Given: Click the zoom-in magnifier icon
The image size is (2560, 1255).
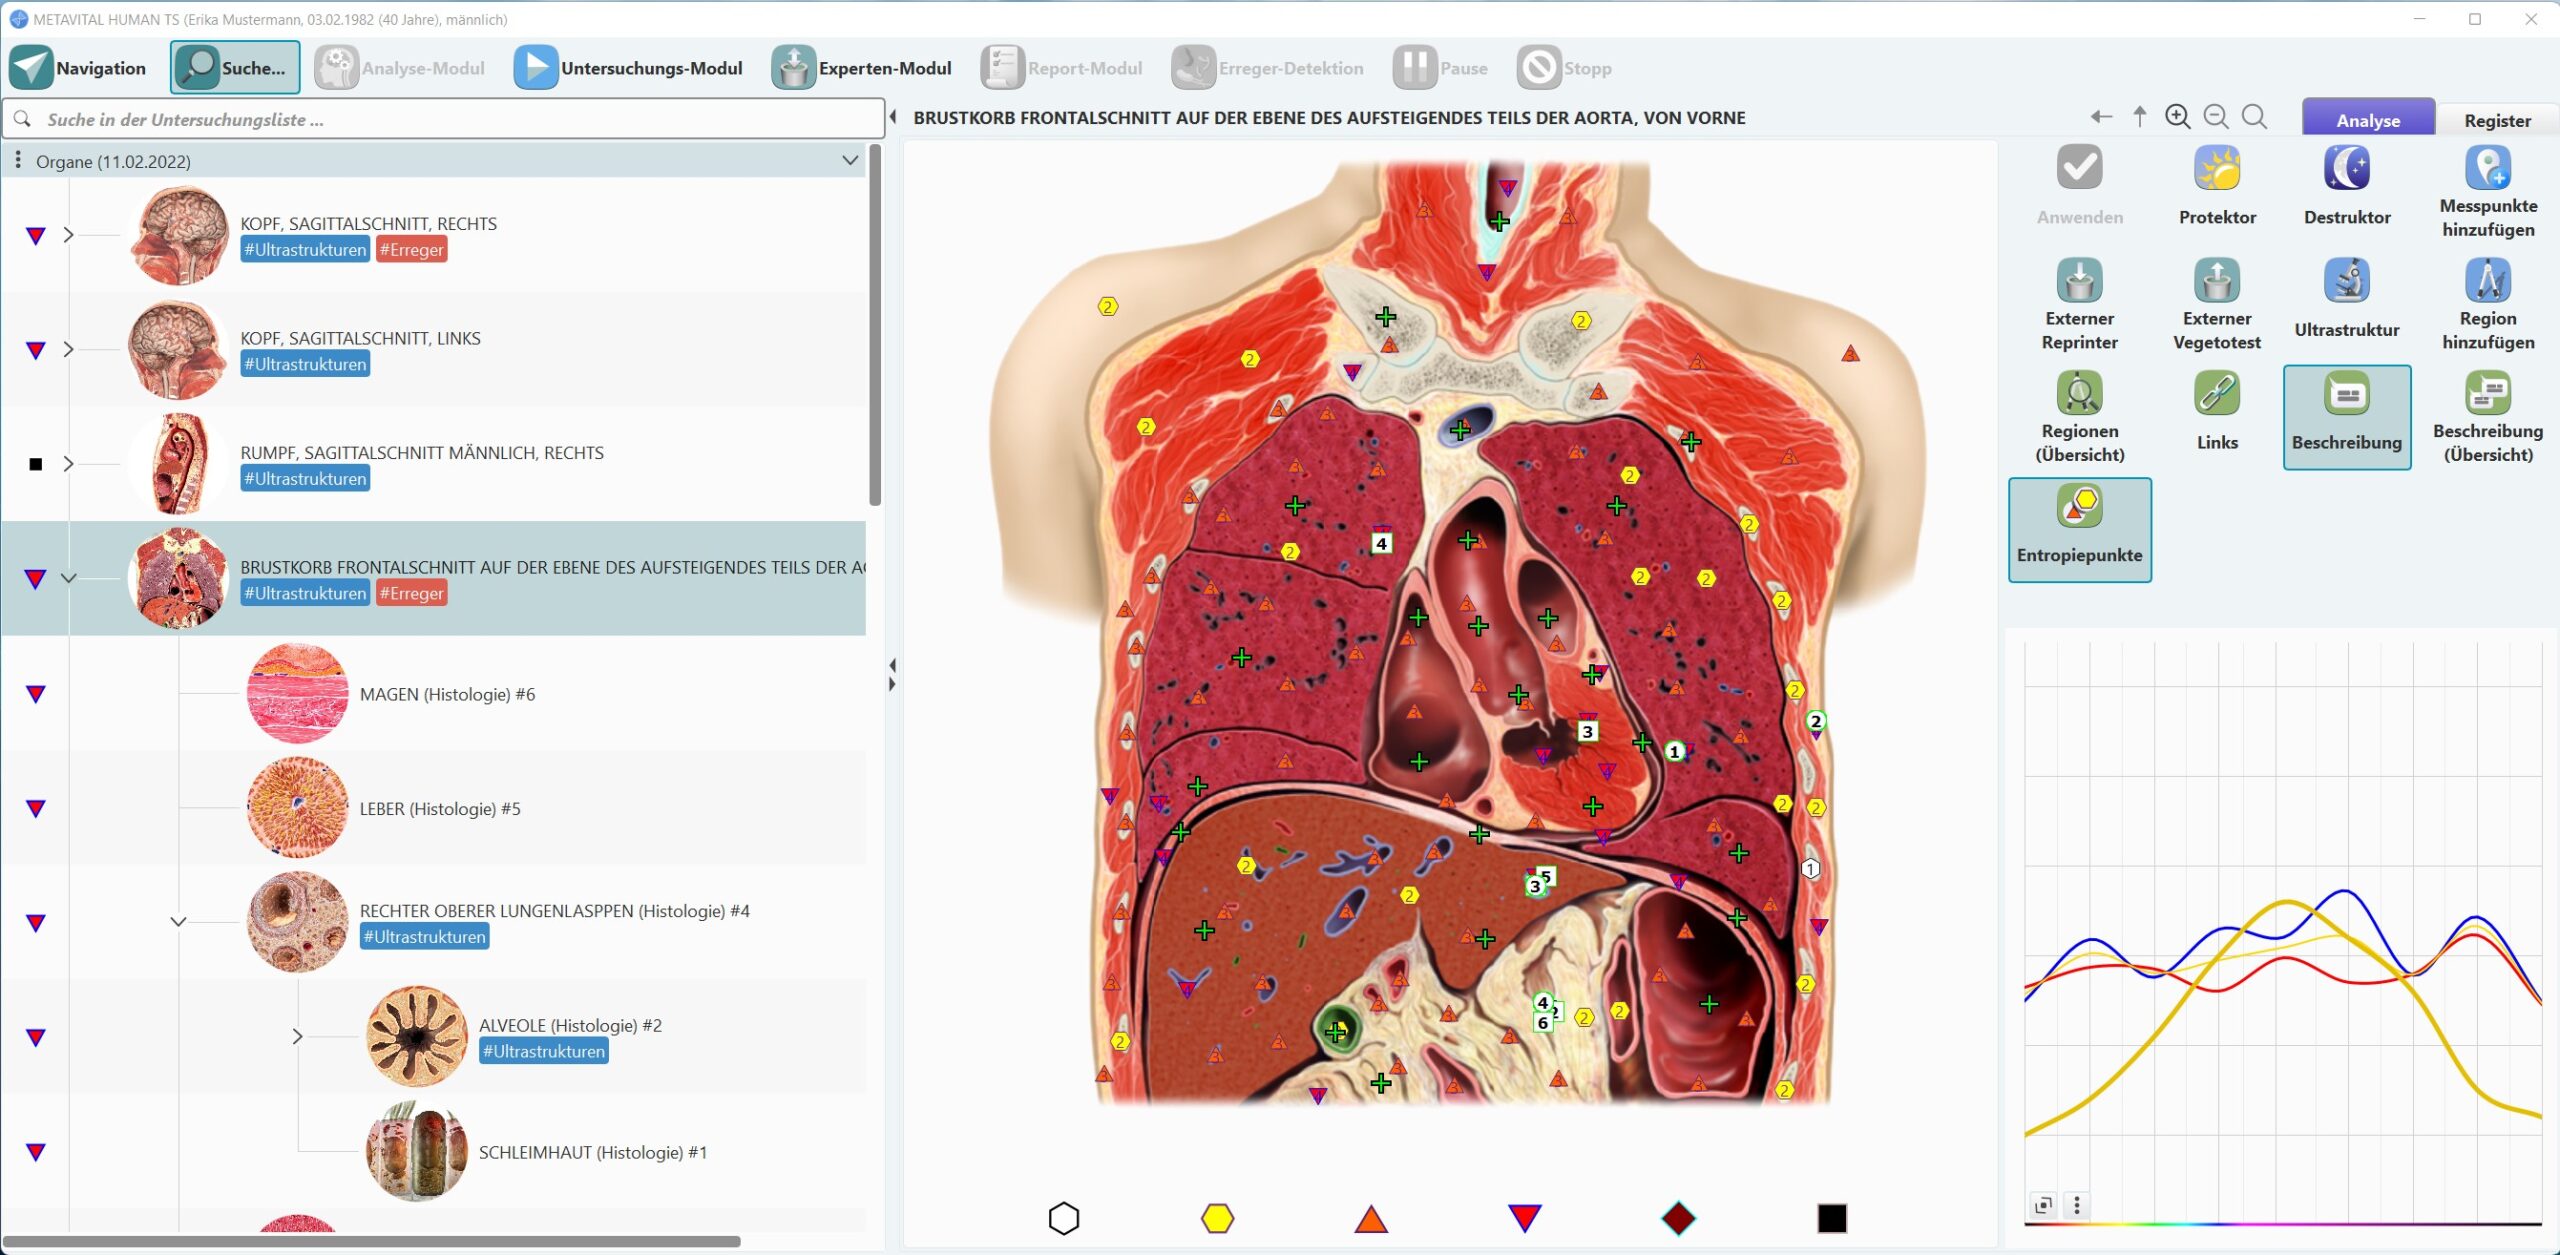Looking at the screenshot, I should click(2177, 117).
